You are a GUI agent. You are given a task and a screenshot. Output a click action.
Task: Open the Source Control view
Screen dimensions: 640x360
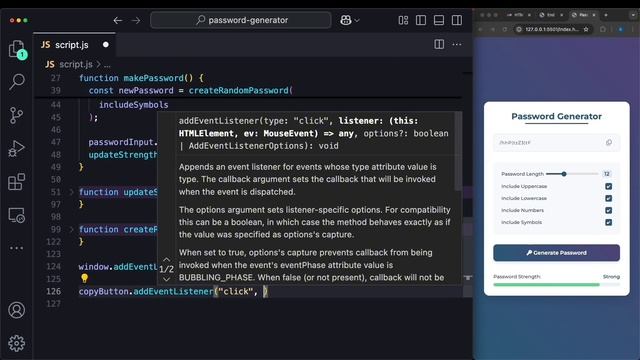coord(16,116)
